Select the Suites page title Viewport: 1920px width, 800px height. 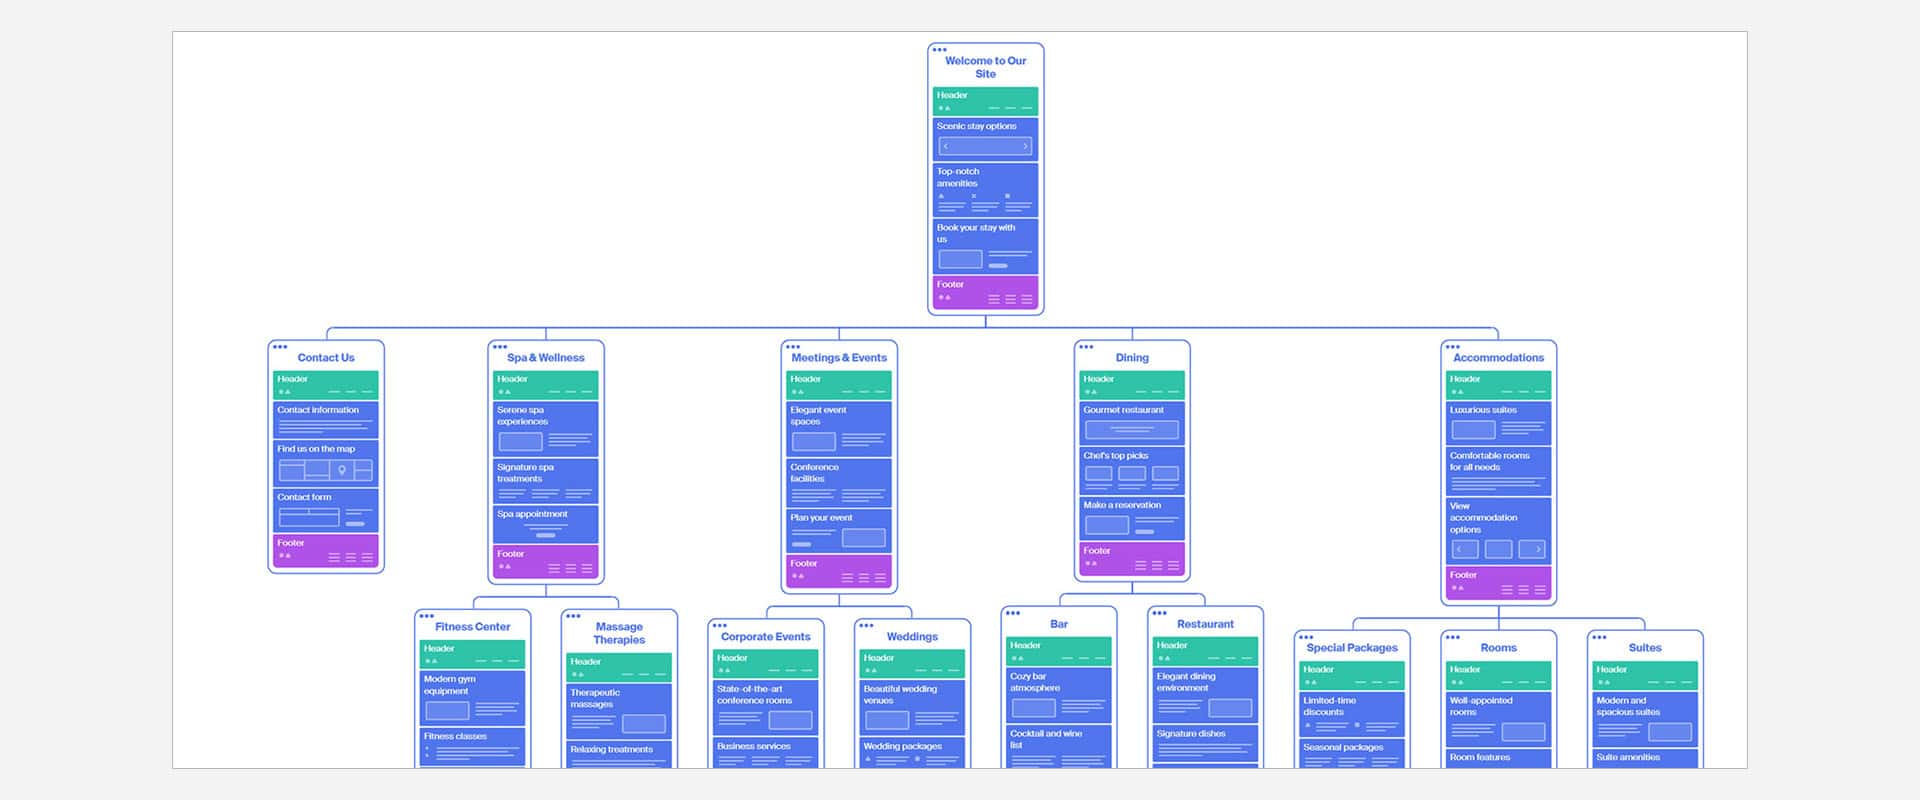click(x=1645, y=648)
